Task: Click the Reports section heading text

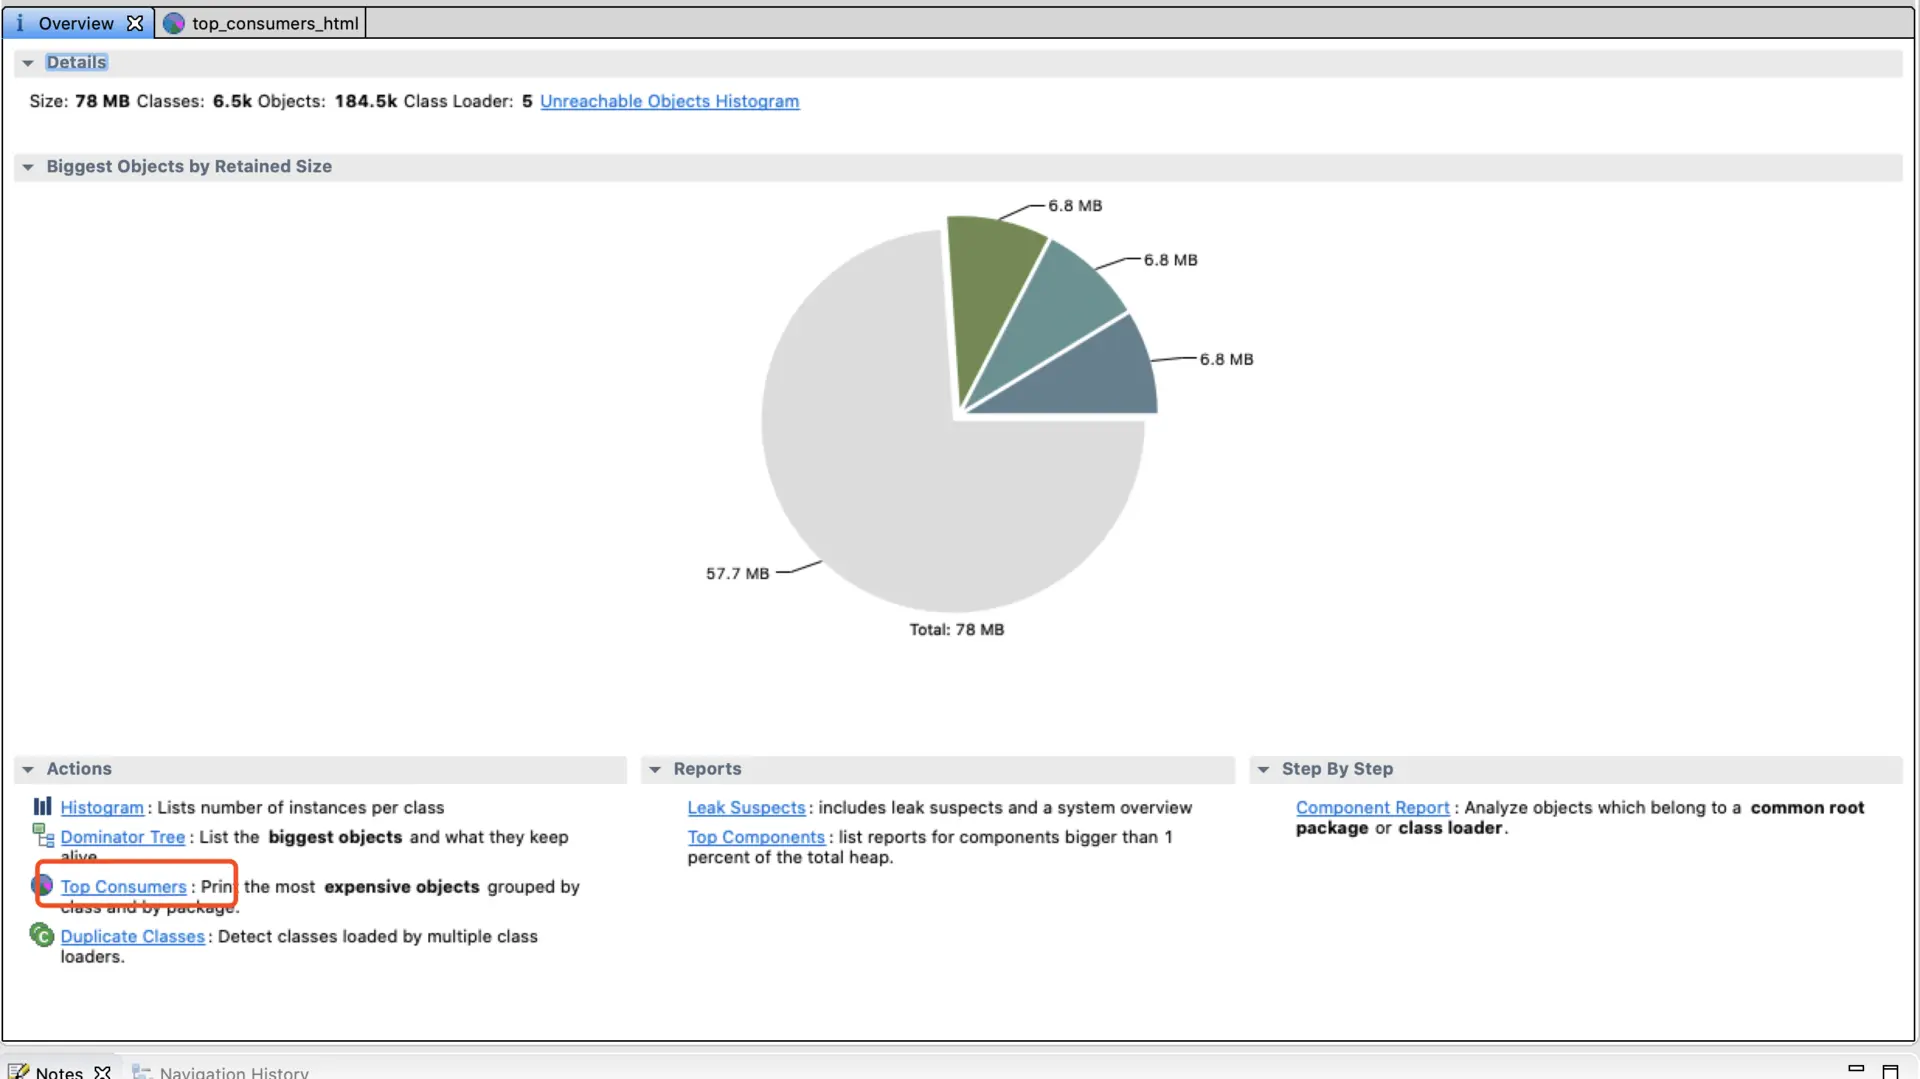Action: (x=707, y=768)
